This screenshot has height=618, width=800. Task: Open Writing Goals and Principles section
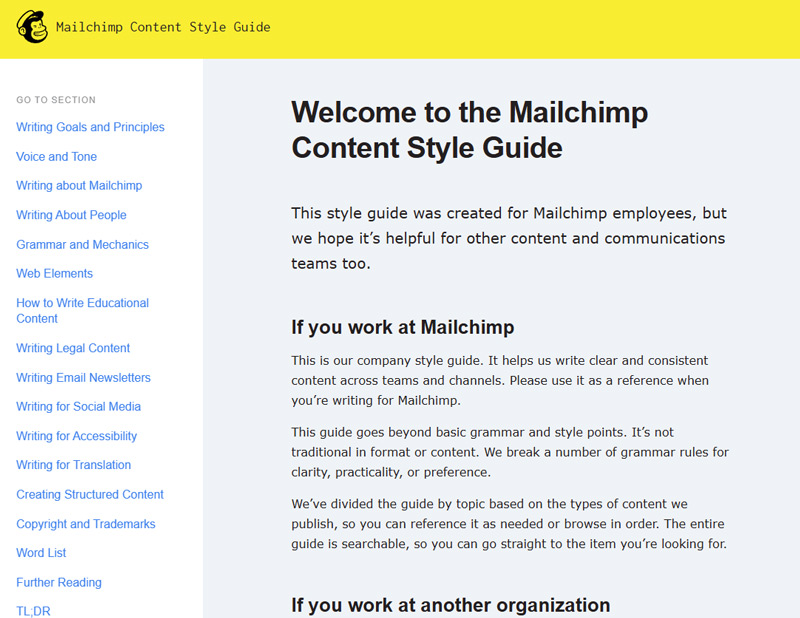pyautogui.click(x=90, y=127)
